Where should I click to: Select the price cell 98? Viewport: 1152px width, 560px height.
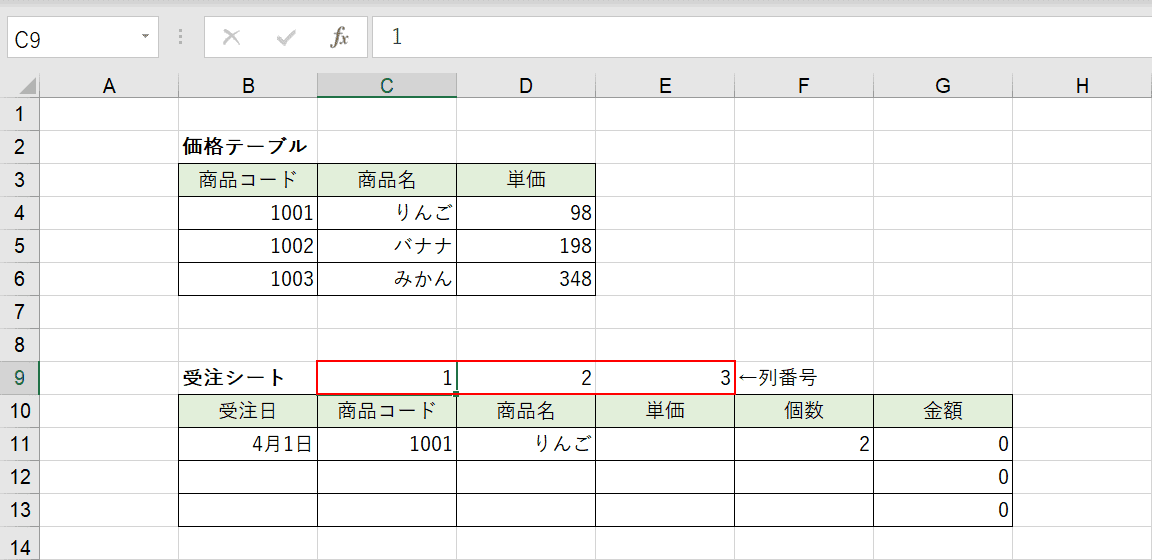[x=526, y=213]
